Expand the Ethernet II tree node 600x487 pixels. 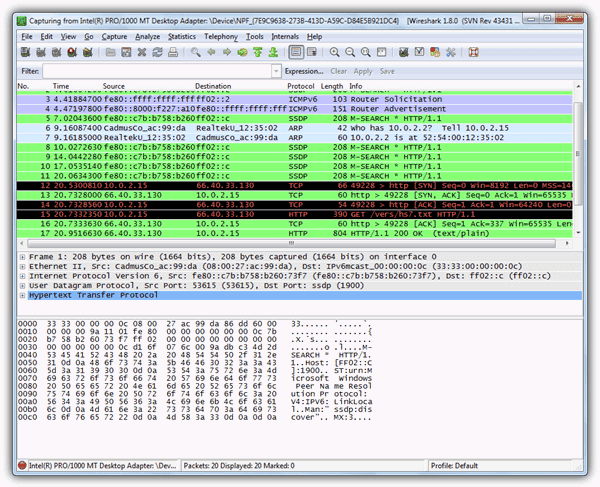point(22,266)
